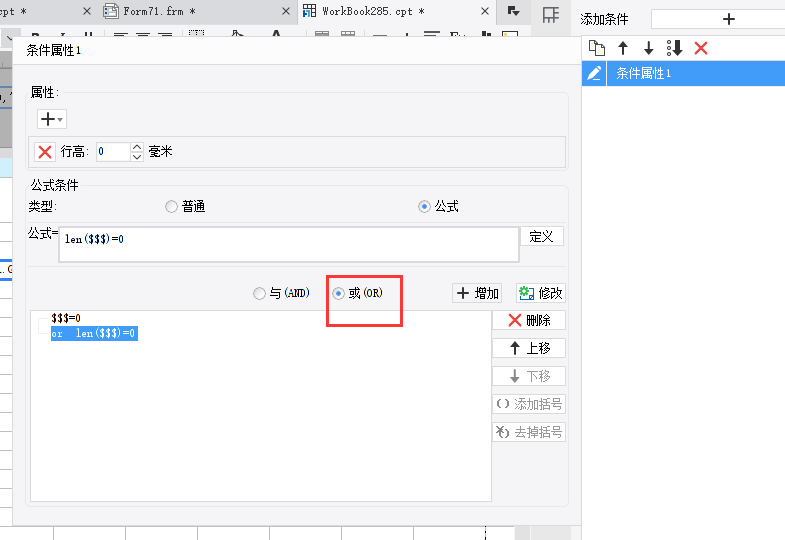Screen dimensions: 785x540
Task: Select 条件属性1 in the right condition list
Action: (x=696, y=74)
